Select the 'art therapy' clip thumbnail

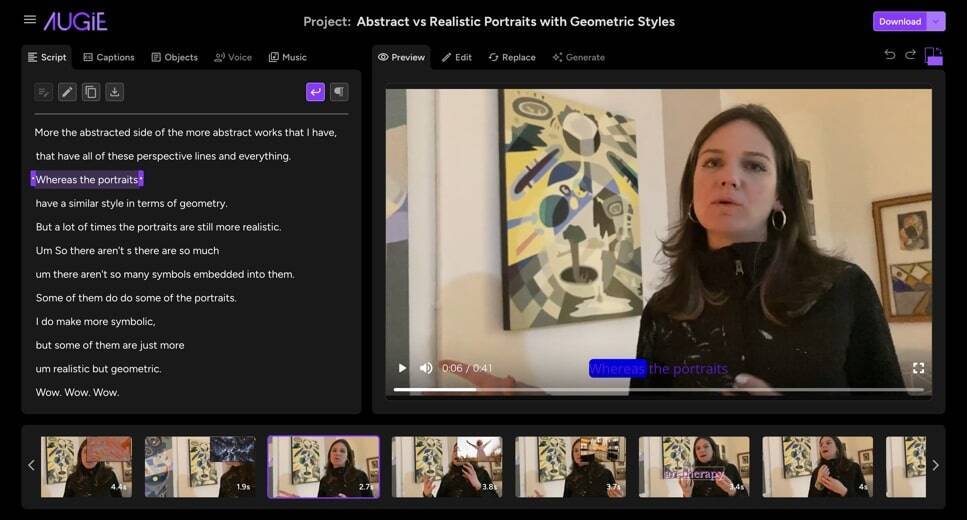694,466
